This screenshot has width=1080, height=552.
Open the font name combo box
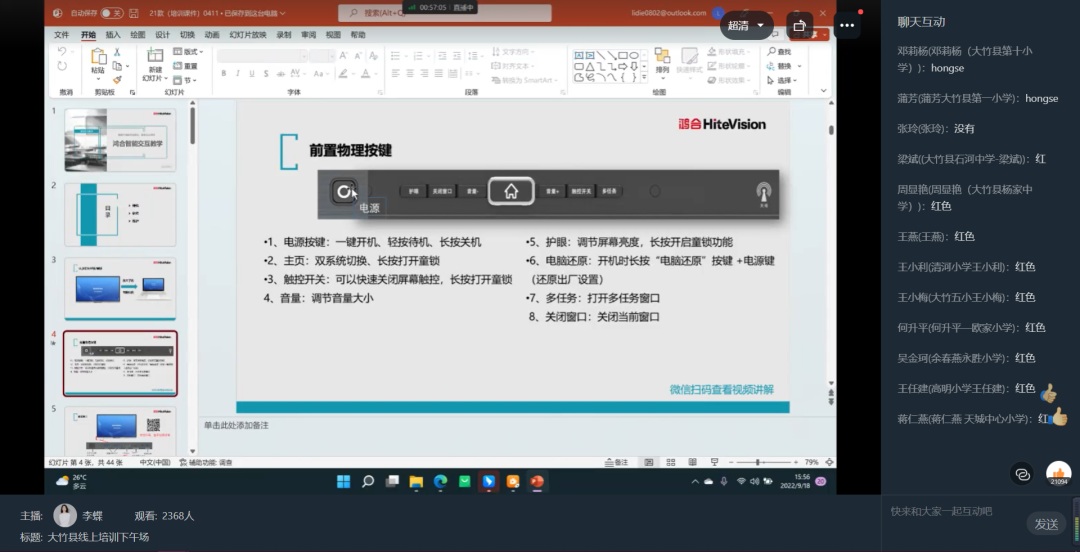(x=262, y=56)
